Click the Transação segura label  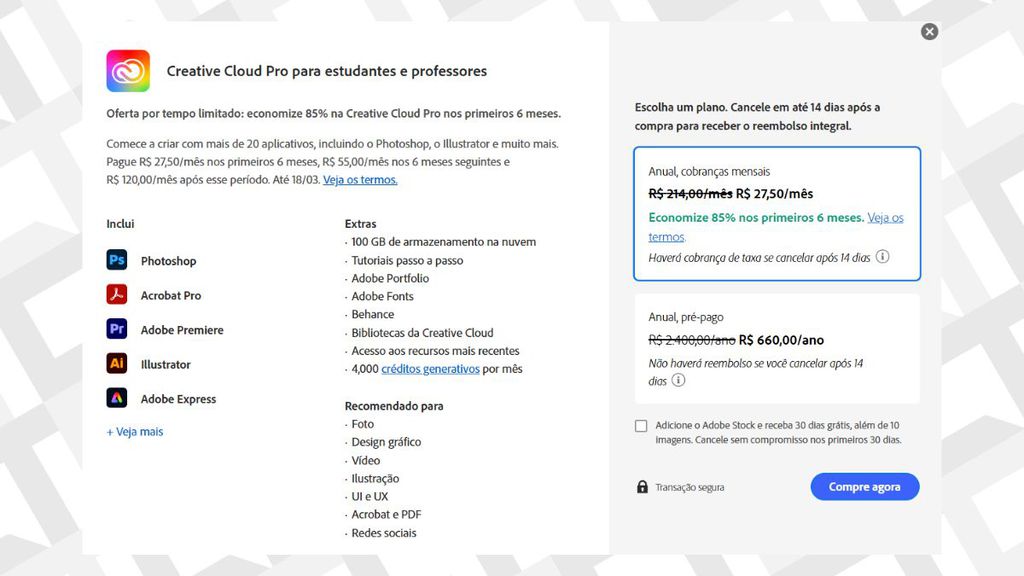click(688, 487)
